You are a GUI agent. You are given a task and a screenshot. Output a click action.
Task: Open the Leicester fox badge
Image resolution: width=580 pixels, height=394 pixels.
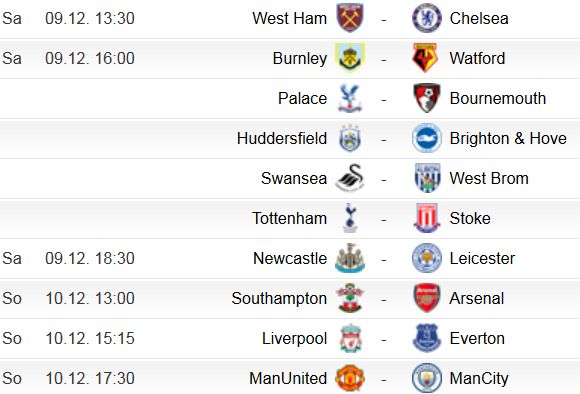tap(427, 258)
